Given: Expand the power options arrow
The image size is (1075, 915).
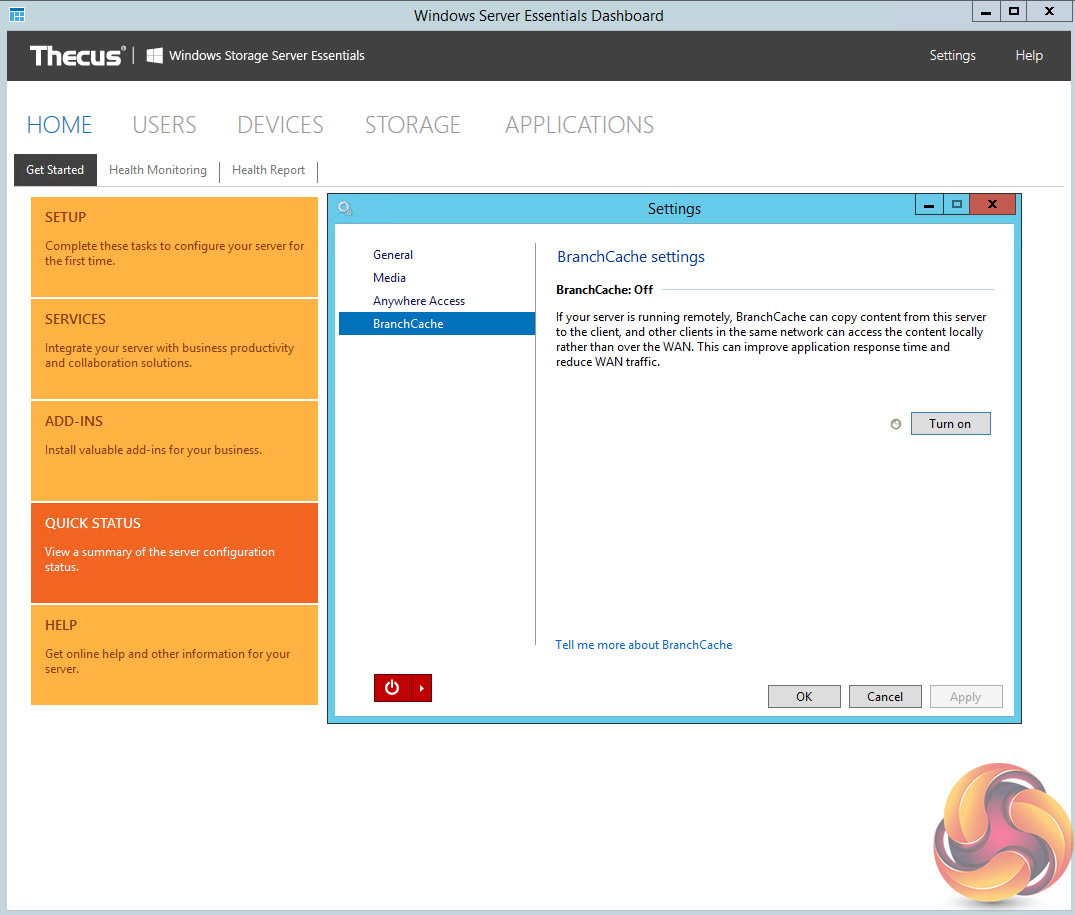Looking at the screenshot, I should click(422, 687).
